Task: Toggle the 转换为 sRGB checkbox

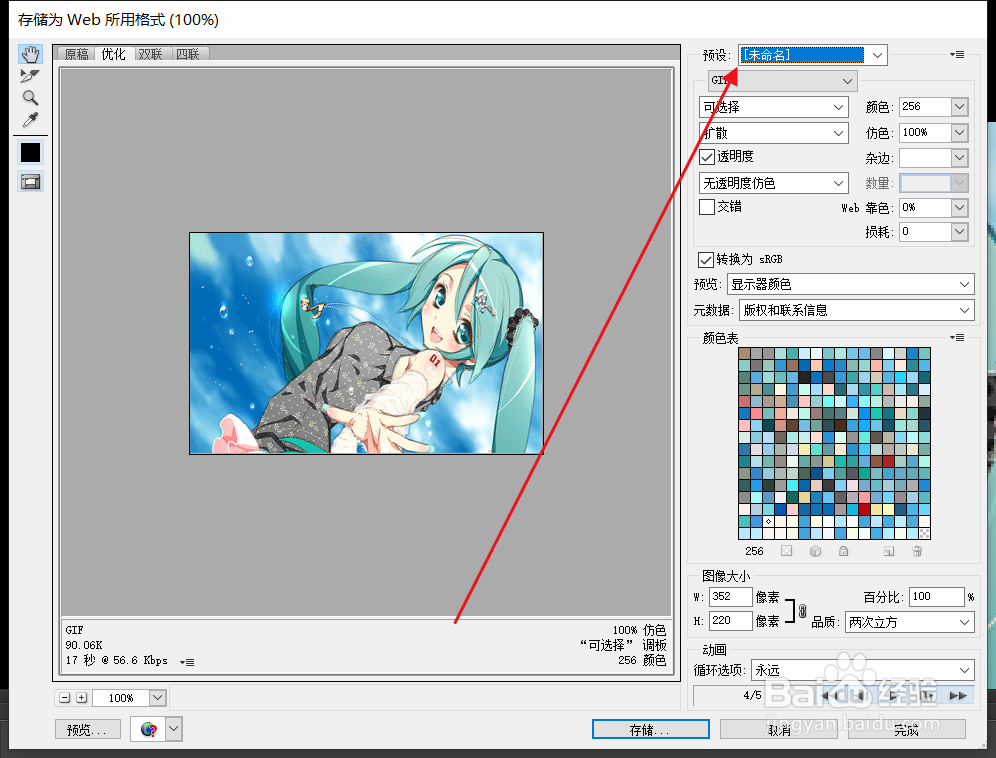Action: tap(705, 259)
